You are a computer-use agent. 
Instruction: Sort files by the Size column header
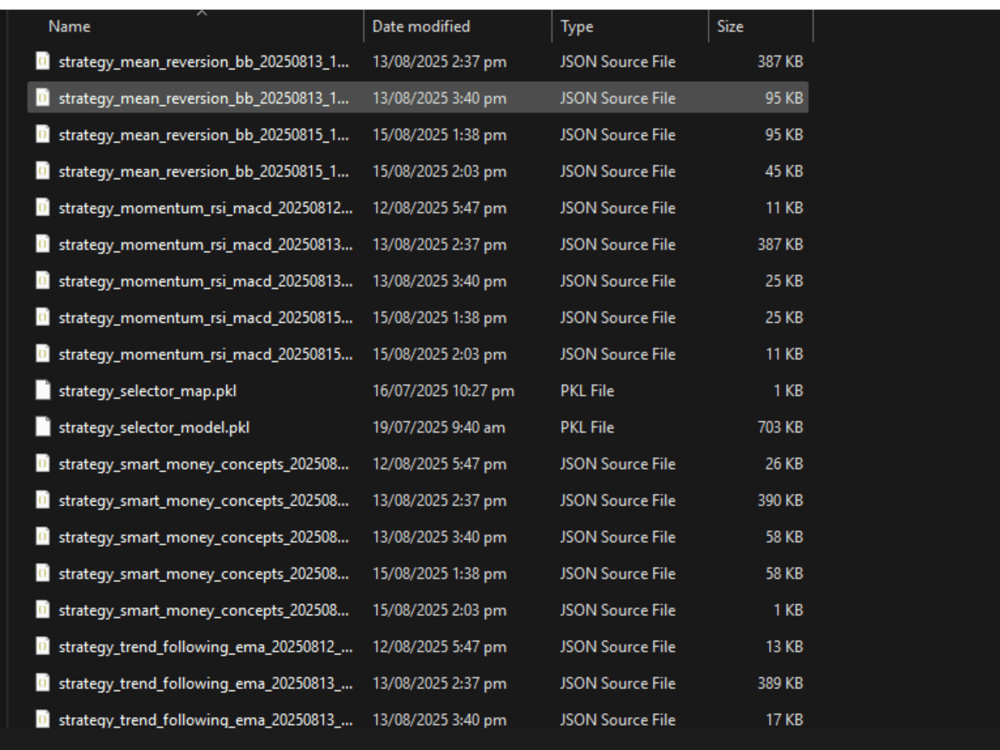[x=730, y=26]
